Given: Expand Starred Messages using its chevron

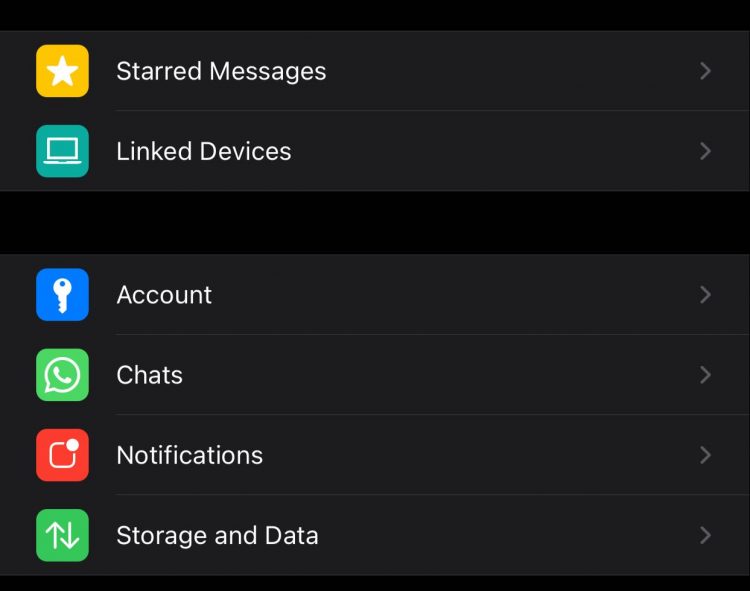Looking at the screenshot, I should coord(705,71).
